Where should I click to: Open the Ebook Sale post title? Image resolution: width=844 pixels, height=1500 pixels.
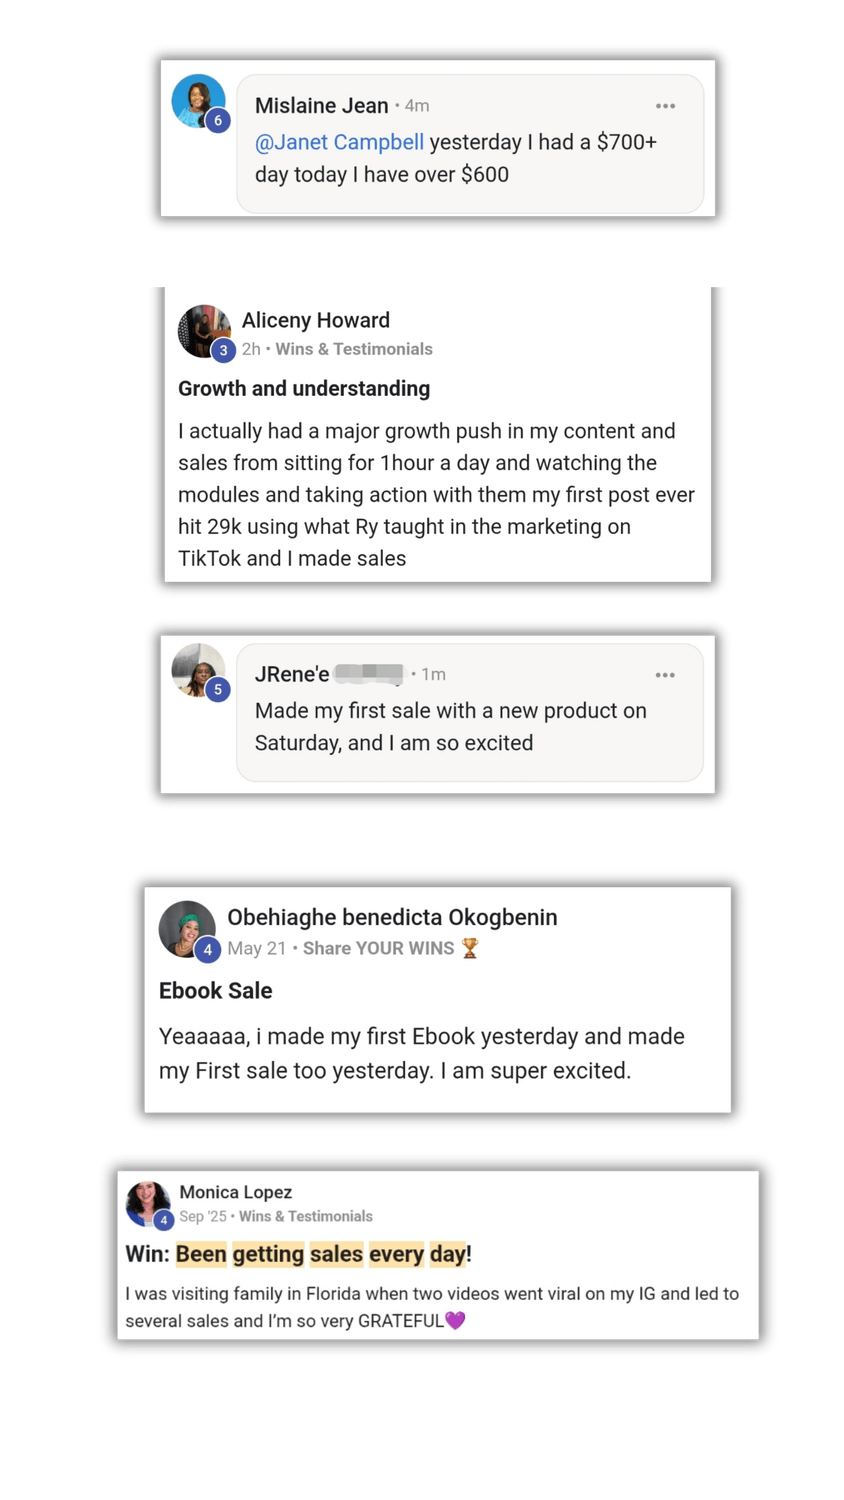tap(215, 991)
